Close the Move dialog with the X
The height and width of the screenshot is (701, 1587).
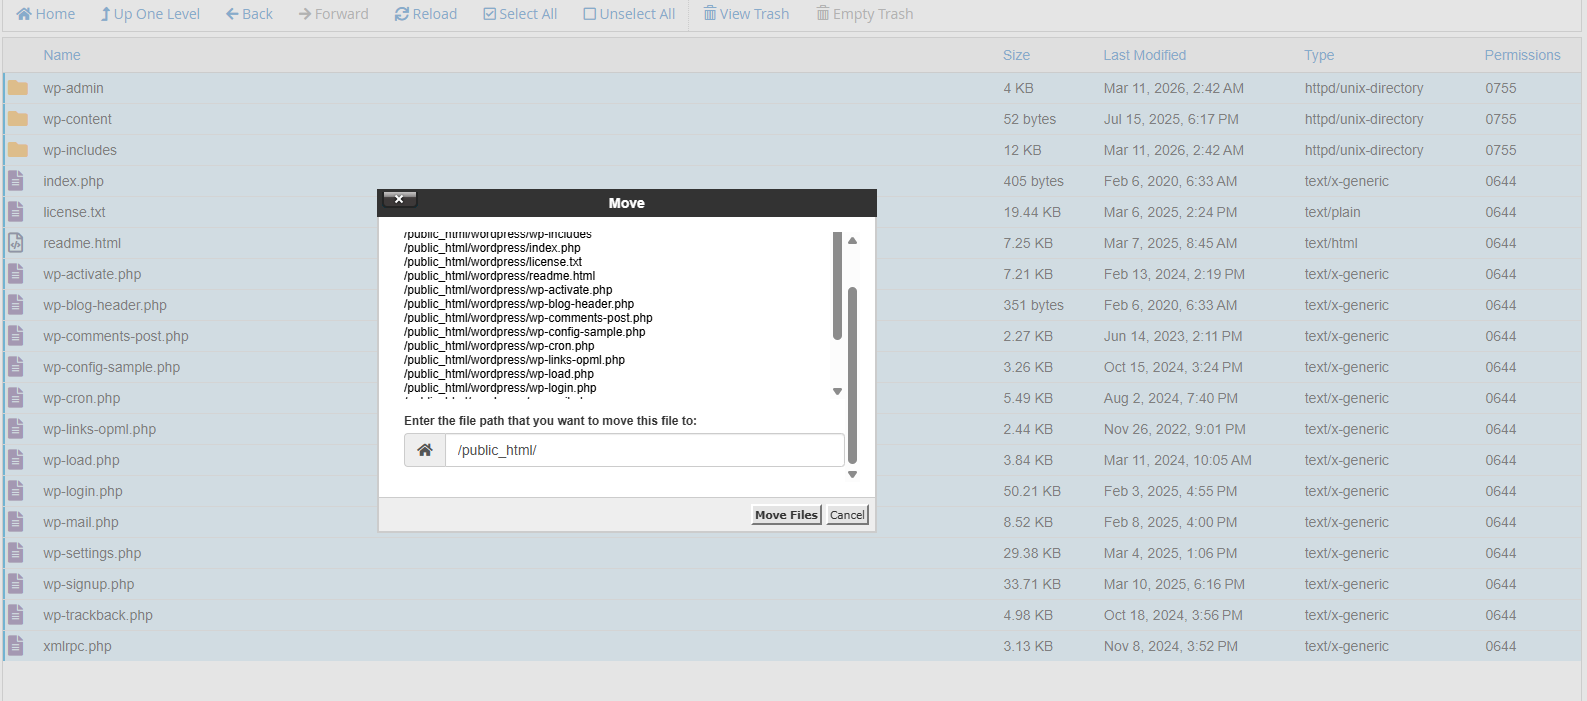399,199
